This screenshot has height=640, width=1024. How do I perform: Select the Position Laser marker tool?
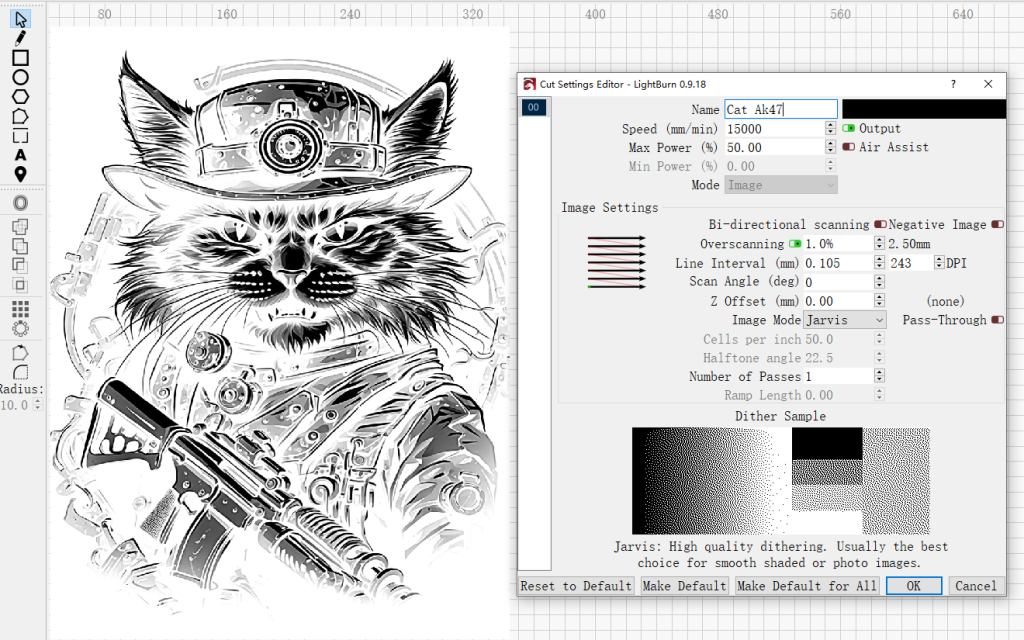pos(20,174)
